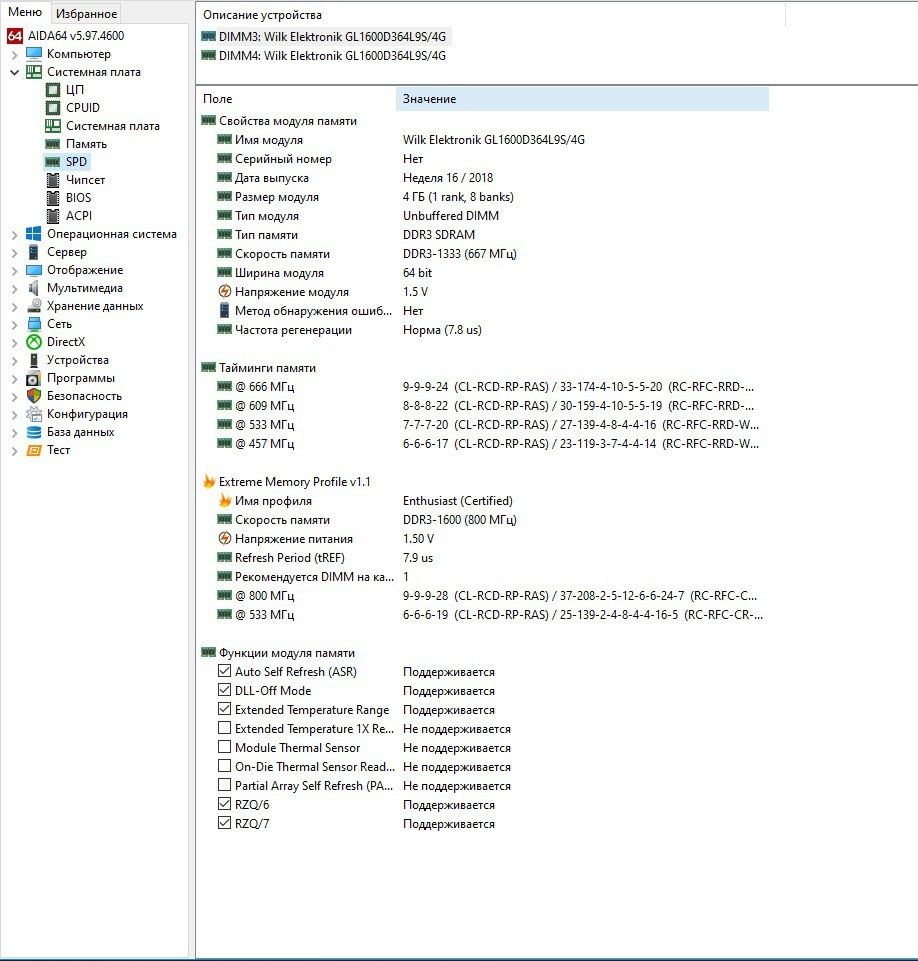Click the Компьютер monitor icon
Screen dimensions: 918x961
(x=34, y=54)
